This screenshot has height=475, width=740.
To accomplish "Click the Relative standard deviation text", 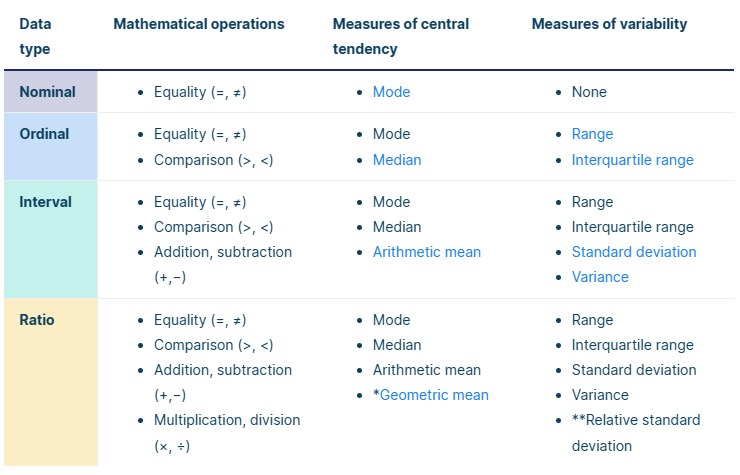I will 636,432.
